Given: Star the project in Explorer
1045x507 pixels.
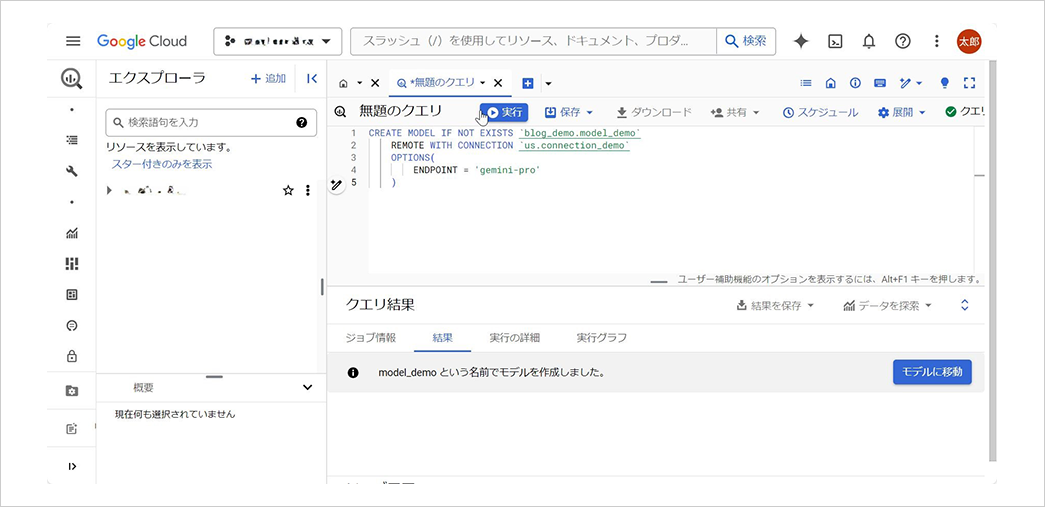Looking at the screenshot, I should [288, 191].
